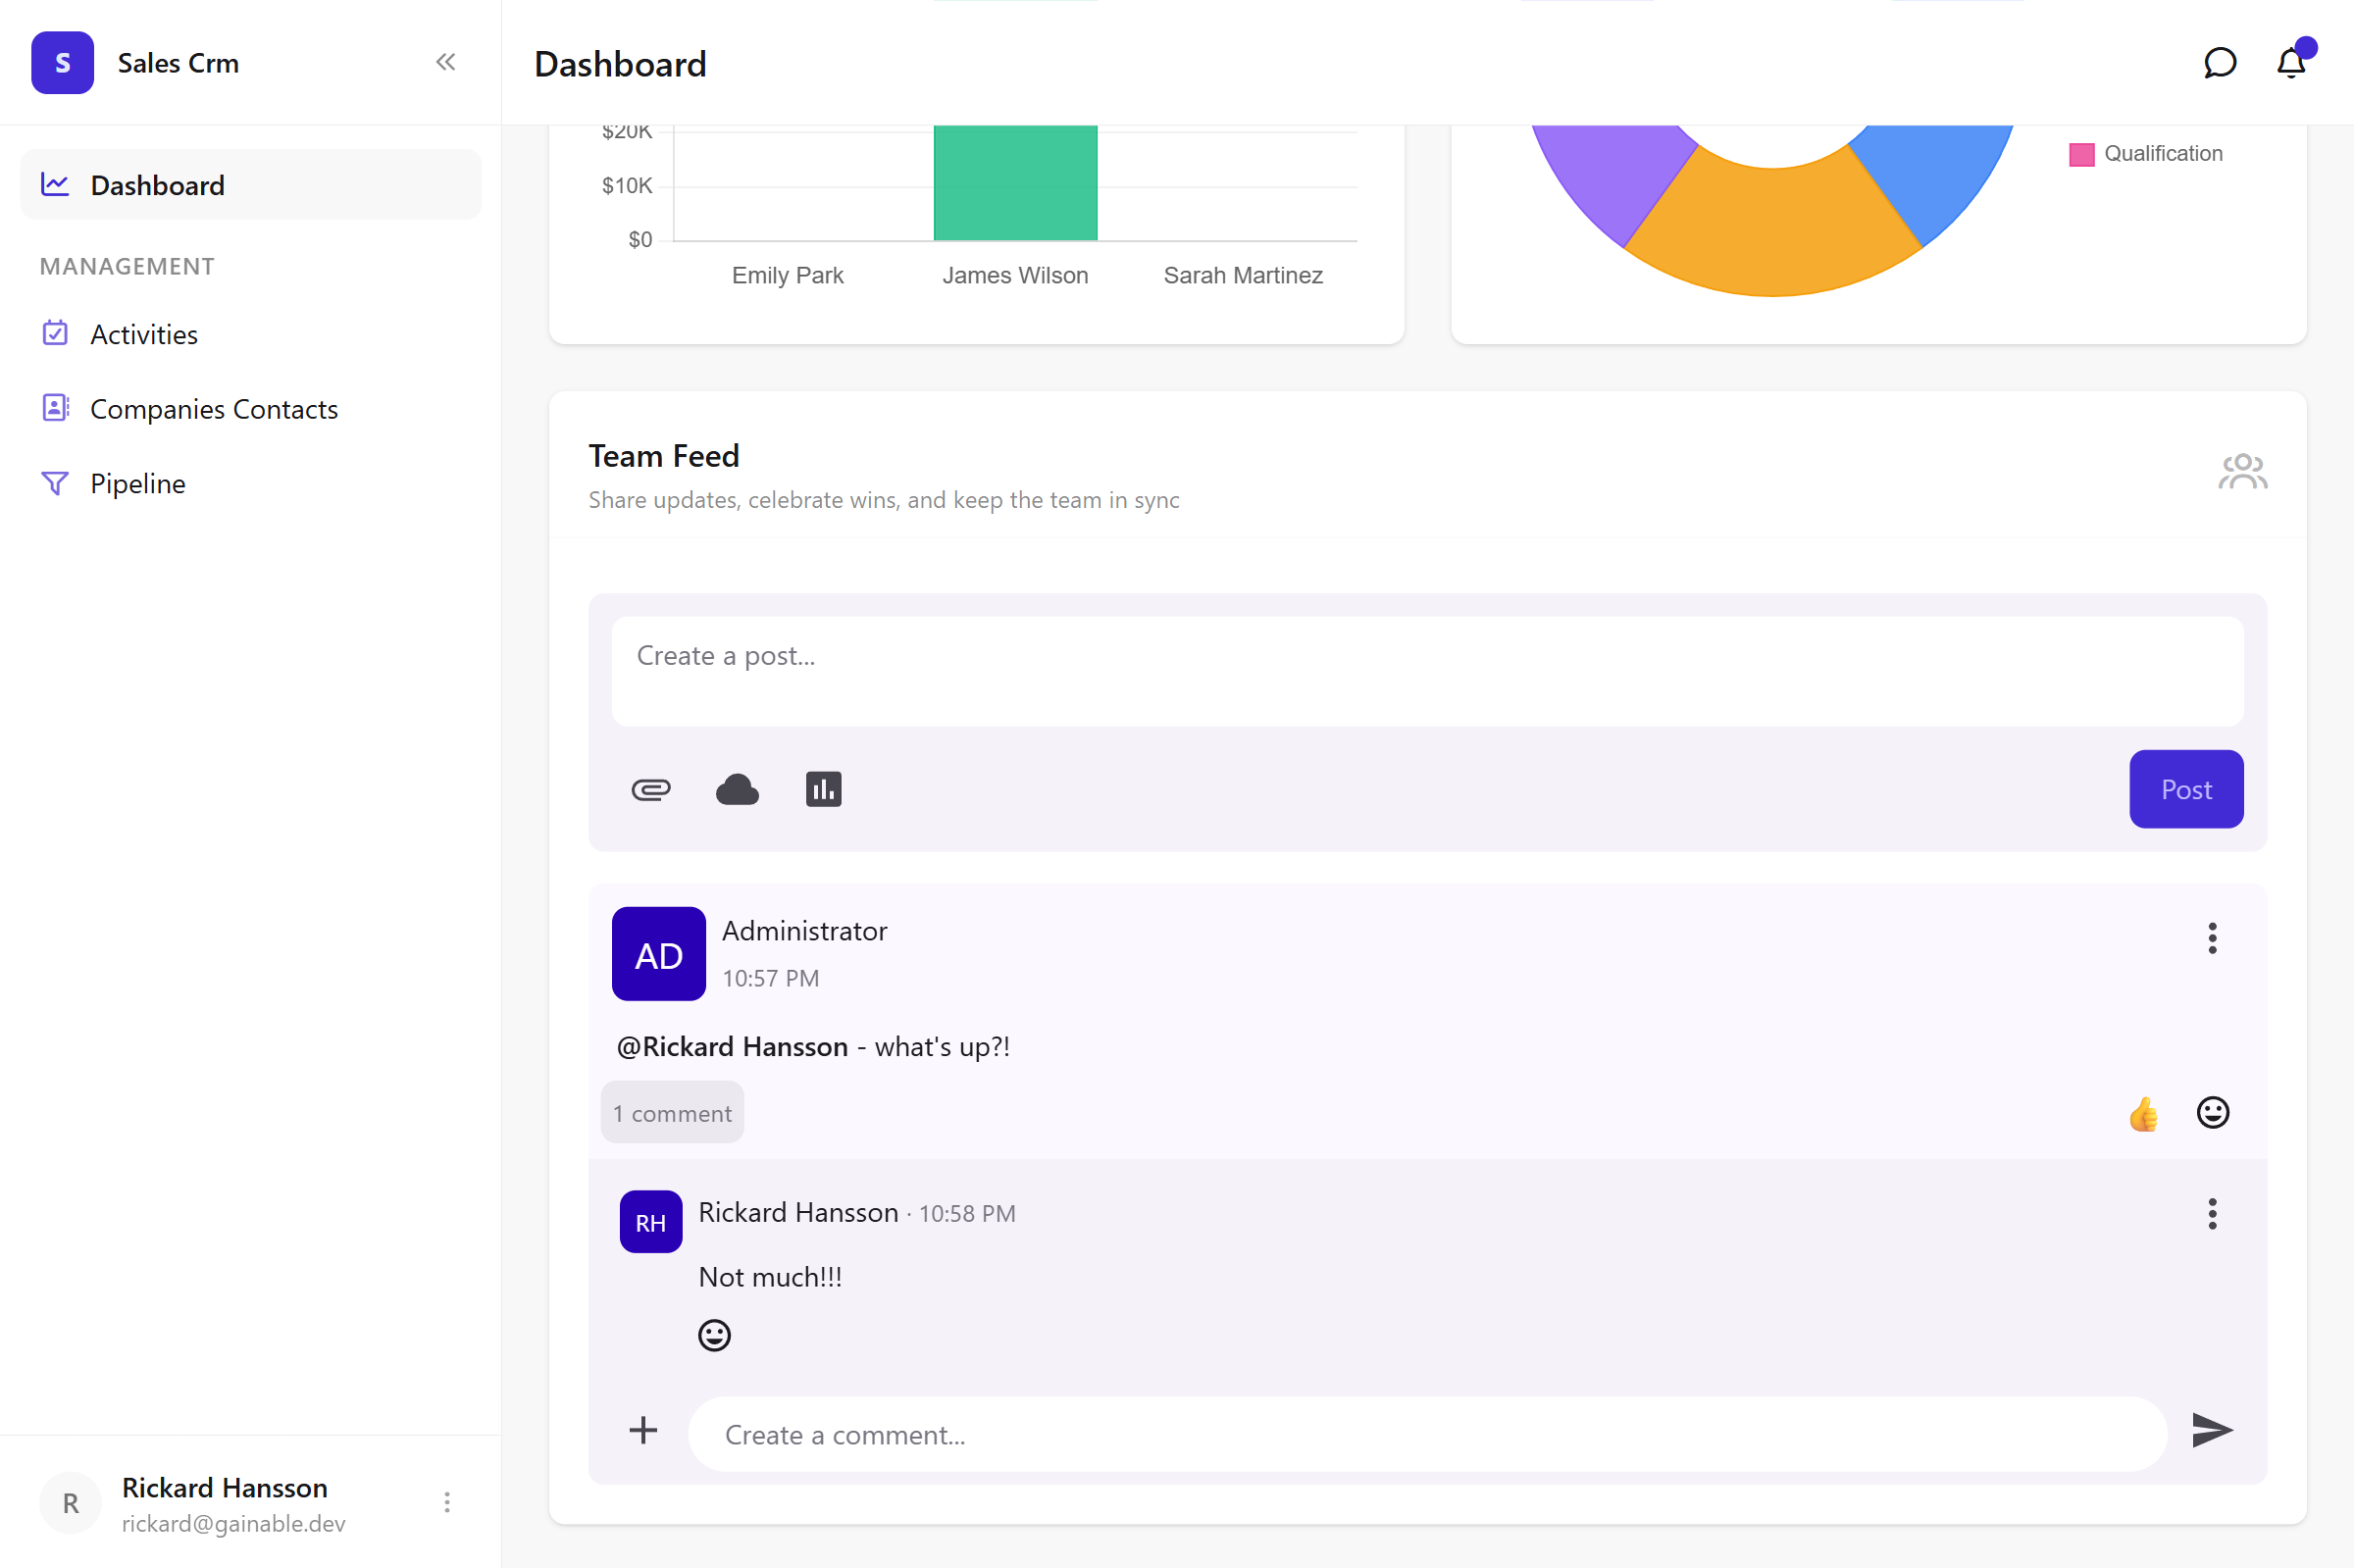
Task: Click the team members icon
Action: pyautogui.click(x=2242, y=472)
